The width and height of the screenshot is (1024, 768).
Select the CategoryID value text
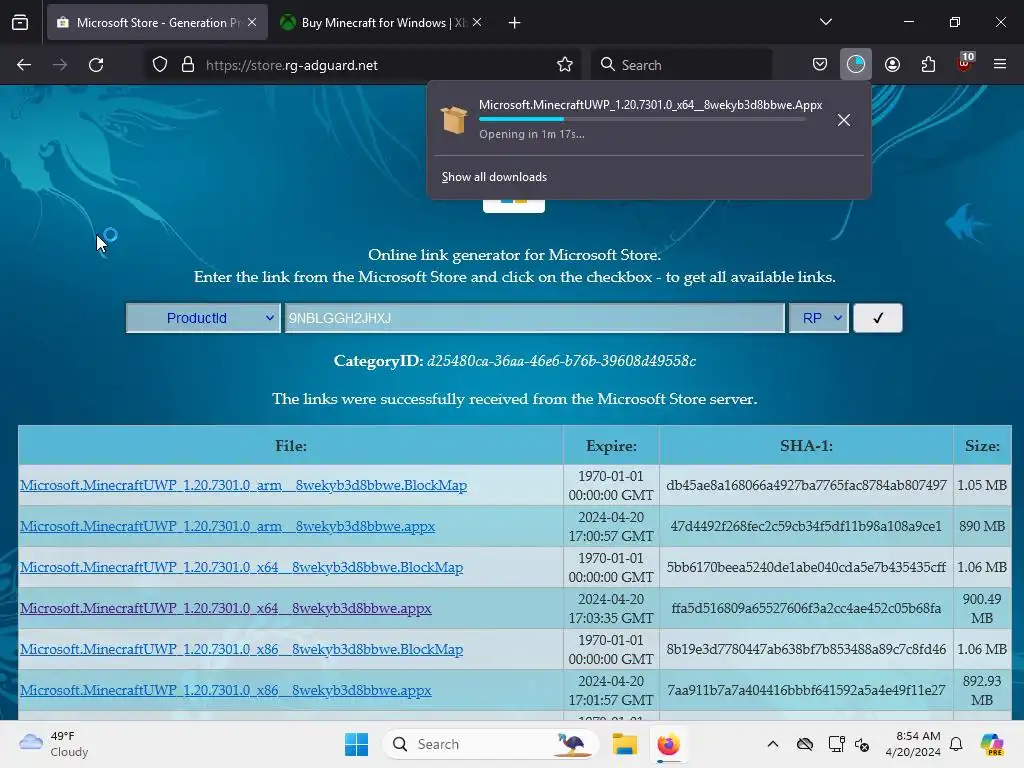pyautogui.click(x=562, y=361)
